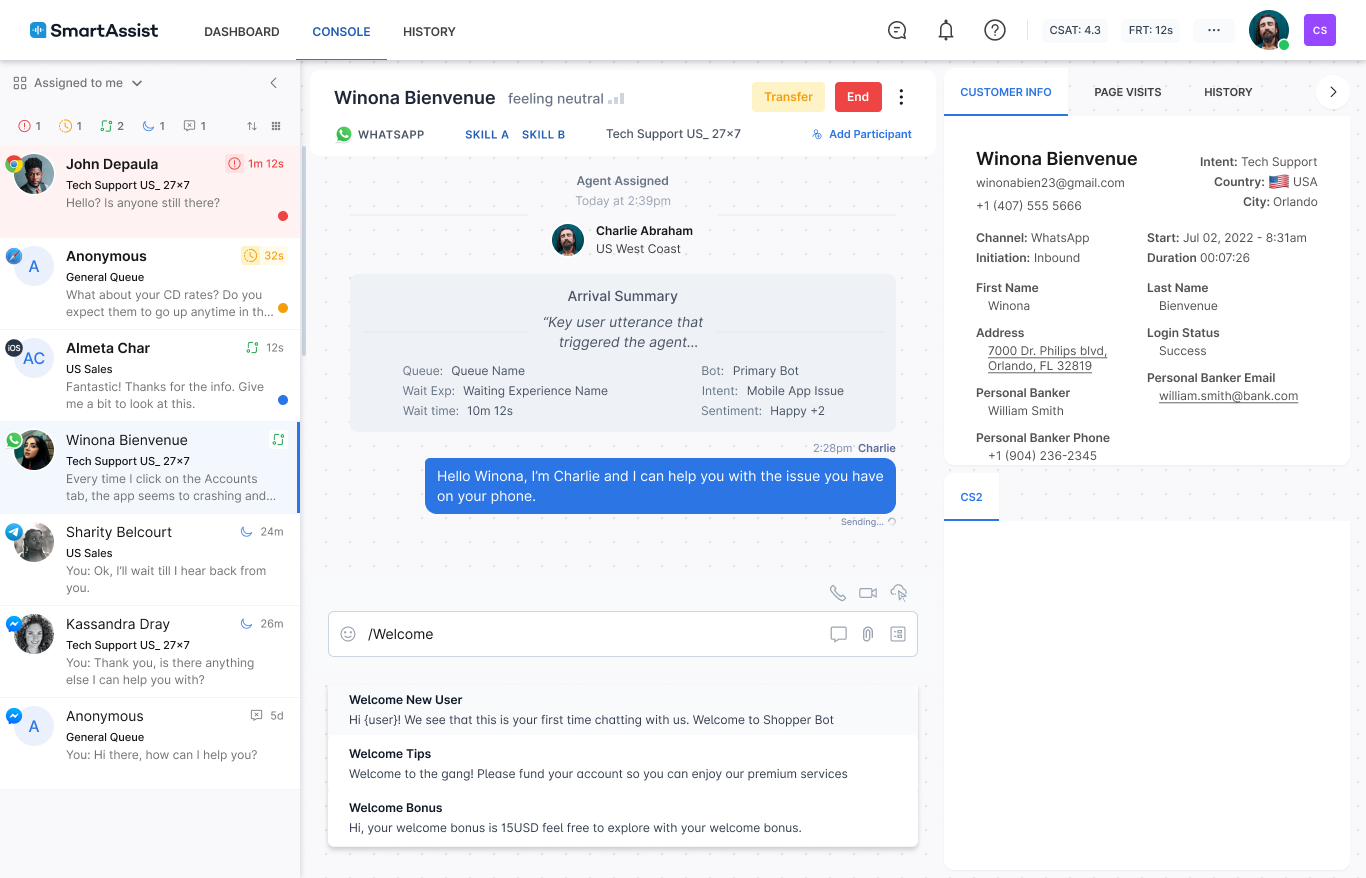Open the 7000 Dr. Philips blvd address link
The height and width of the screenshot is (878, 1366).
click(1047, 358)
